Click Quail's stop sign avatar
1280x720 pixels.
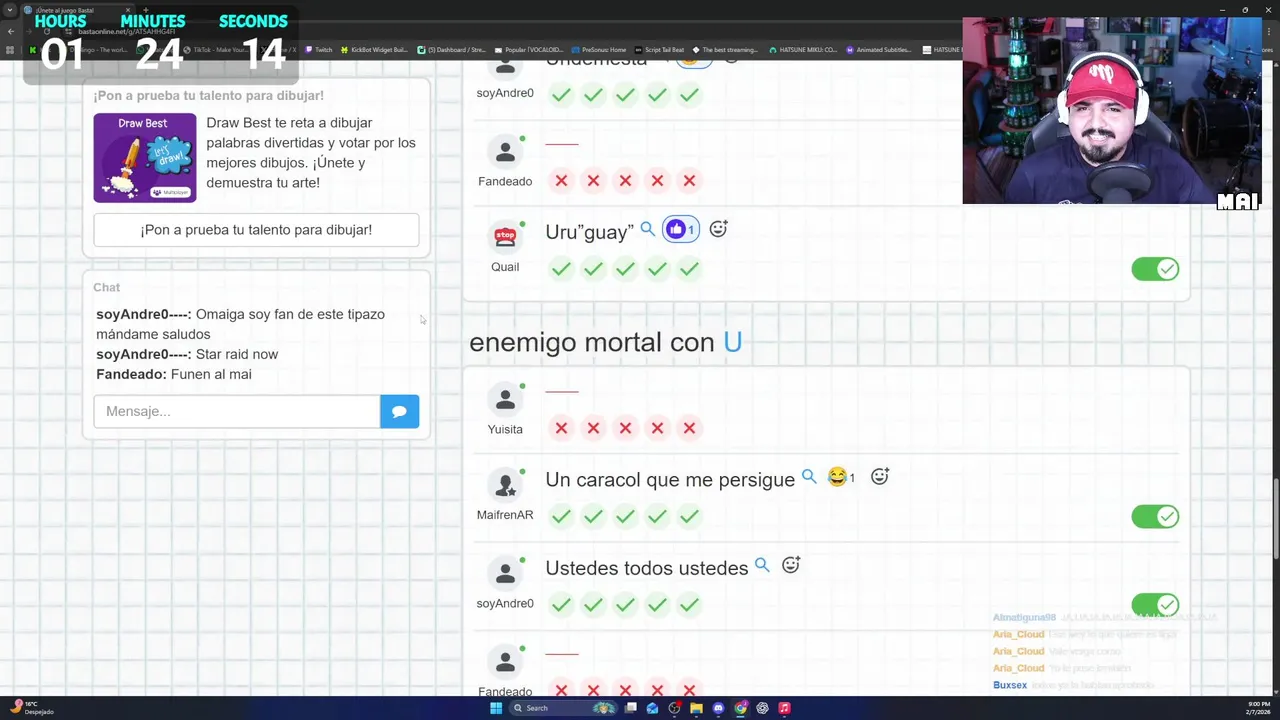pyautogui.click(x=505, y=237)
